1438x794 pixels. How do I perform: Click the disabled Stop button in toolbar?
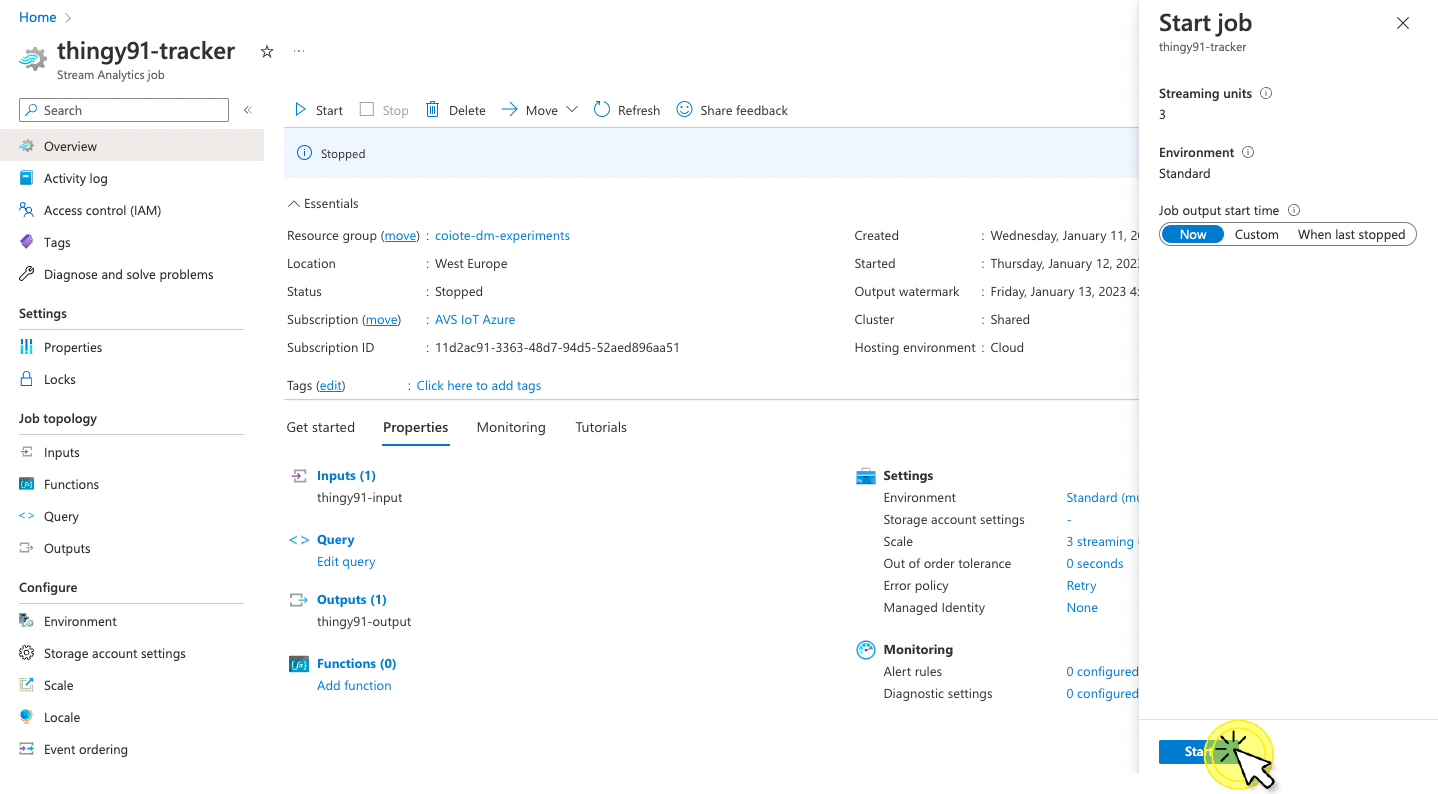click(x=384, y=110)
